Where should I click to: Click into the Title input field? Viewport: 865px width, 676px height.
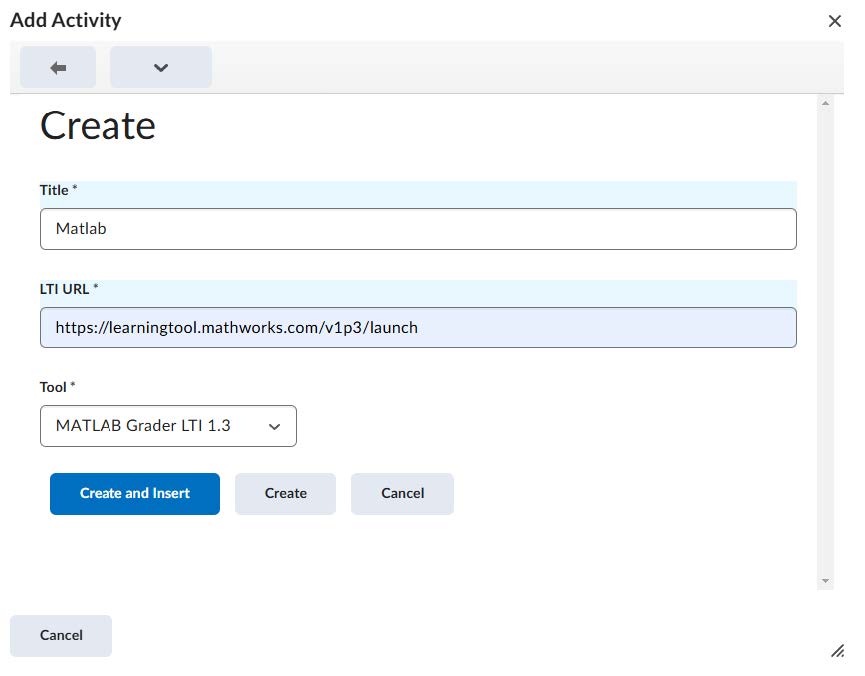[418, 229]
